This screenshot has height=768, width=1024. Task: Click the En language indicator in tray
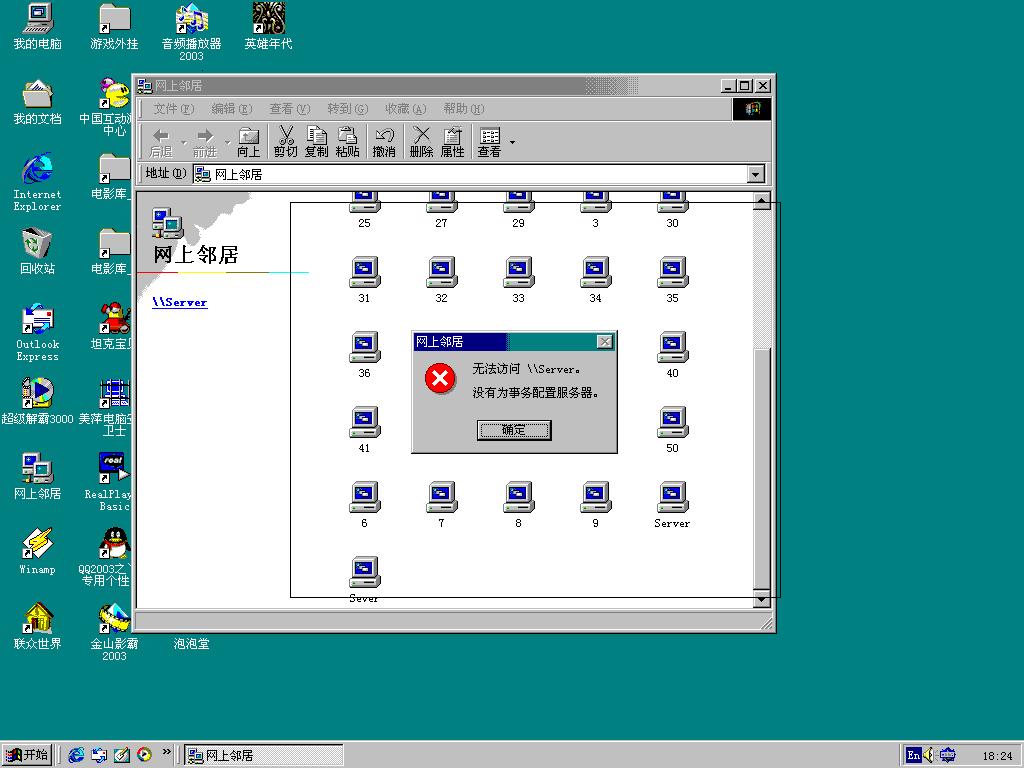point(913,756)
